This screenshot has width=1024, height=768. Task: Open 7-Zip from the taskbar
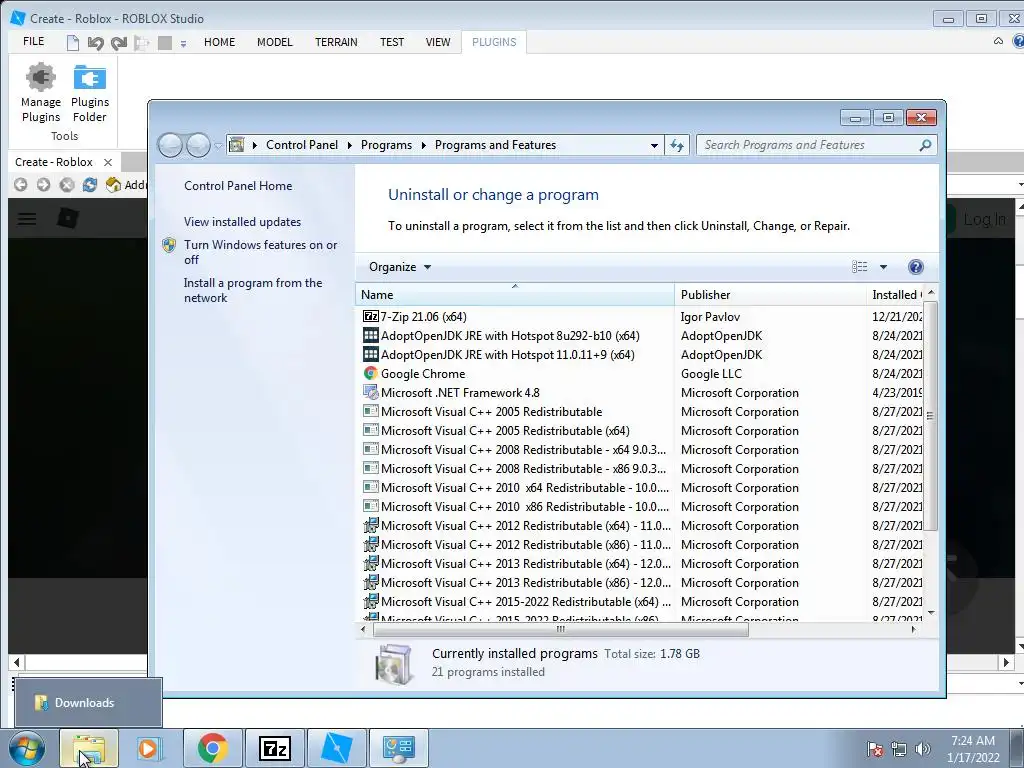coord(275,748)
